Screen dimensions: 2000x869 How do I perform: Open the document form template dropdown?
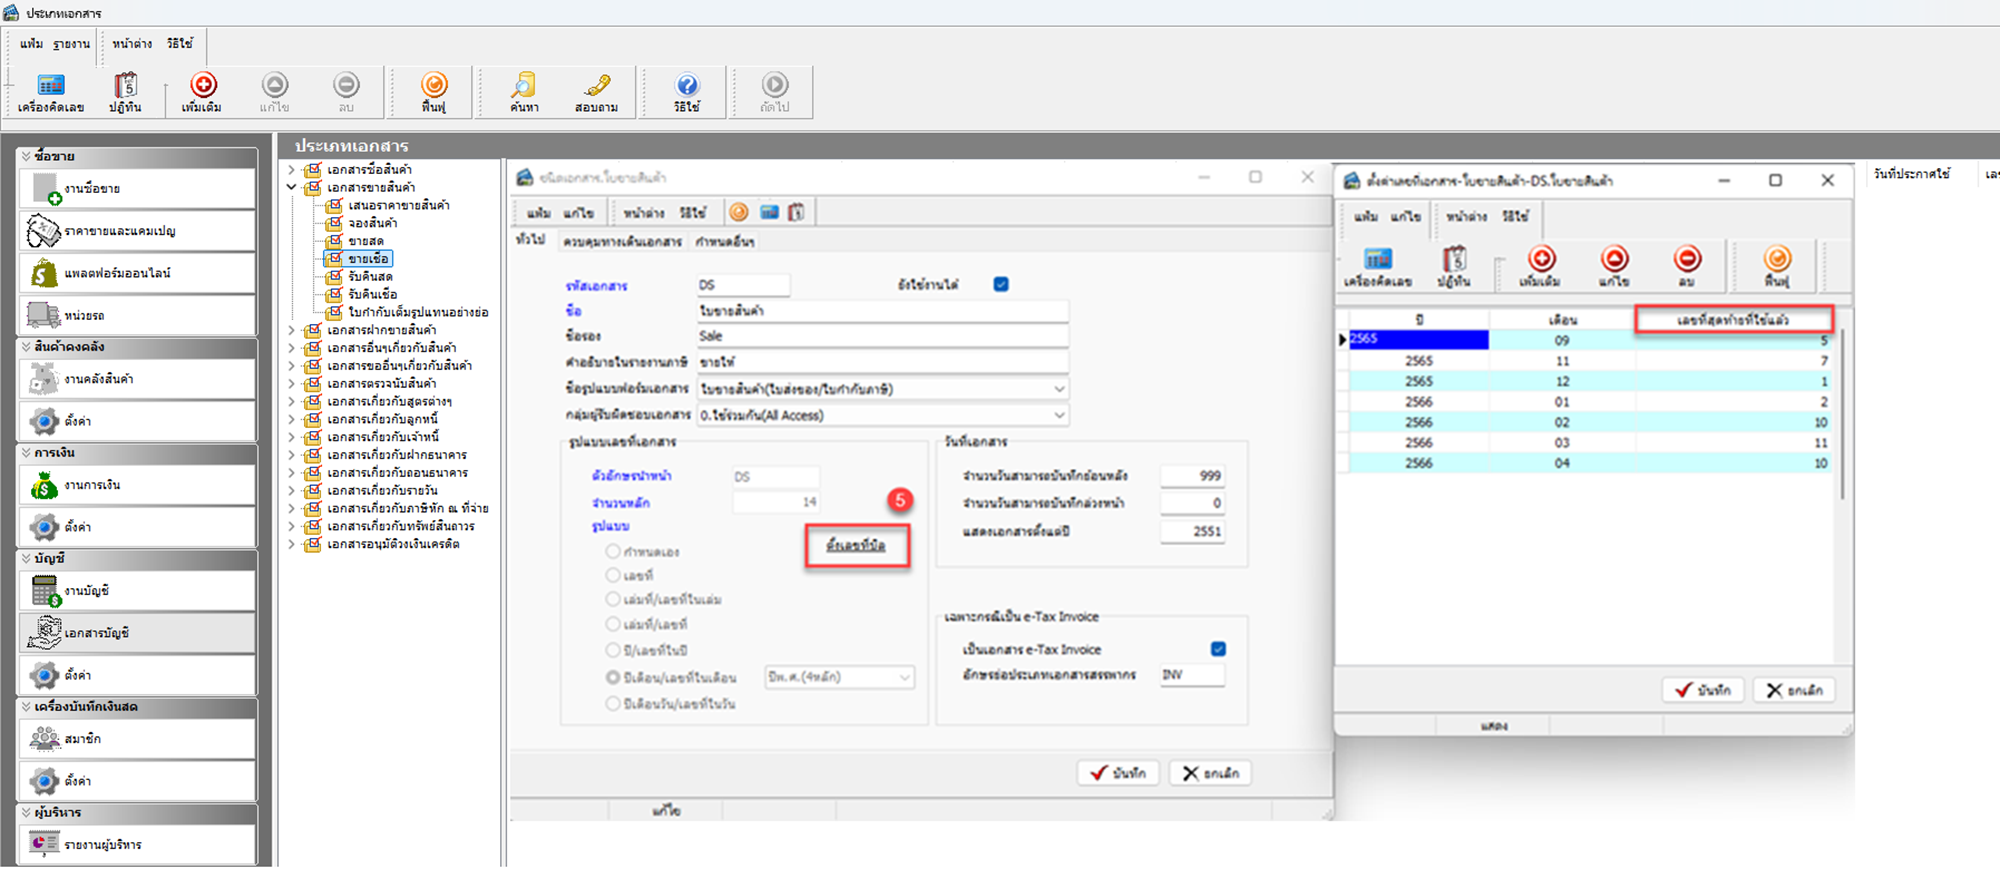click(1059, 389)
